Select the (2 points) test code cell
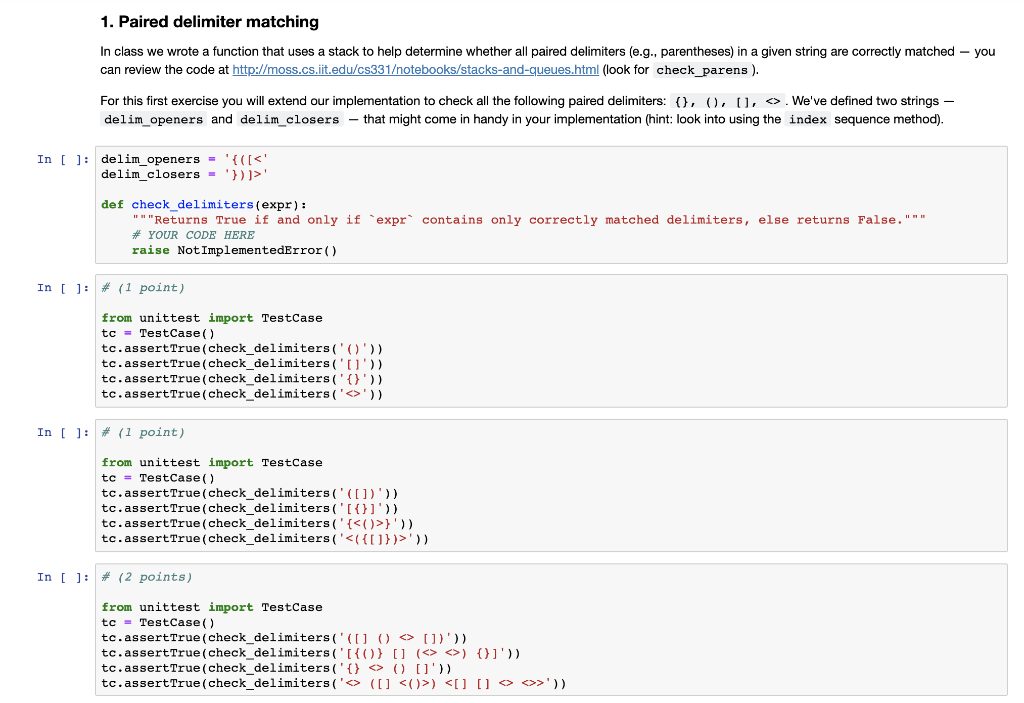The width and height of the screenshot is (1024, 703). coord(551,630)
